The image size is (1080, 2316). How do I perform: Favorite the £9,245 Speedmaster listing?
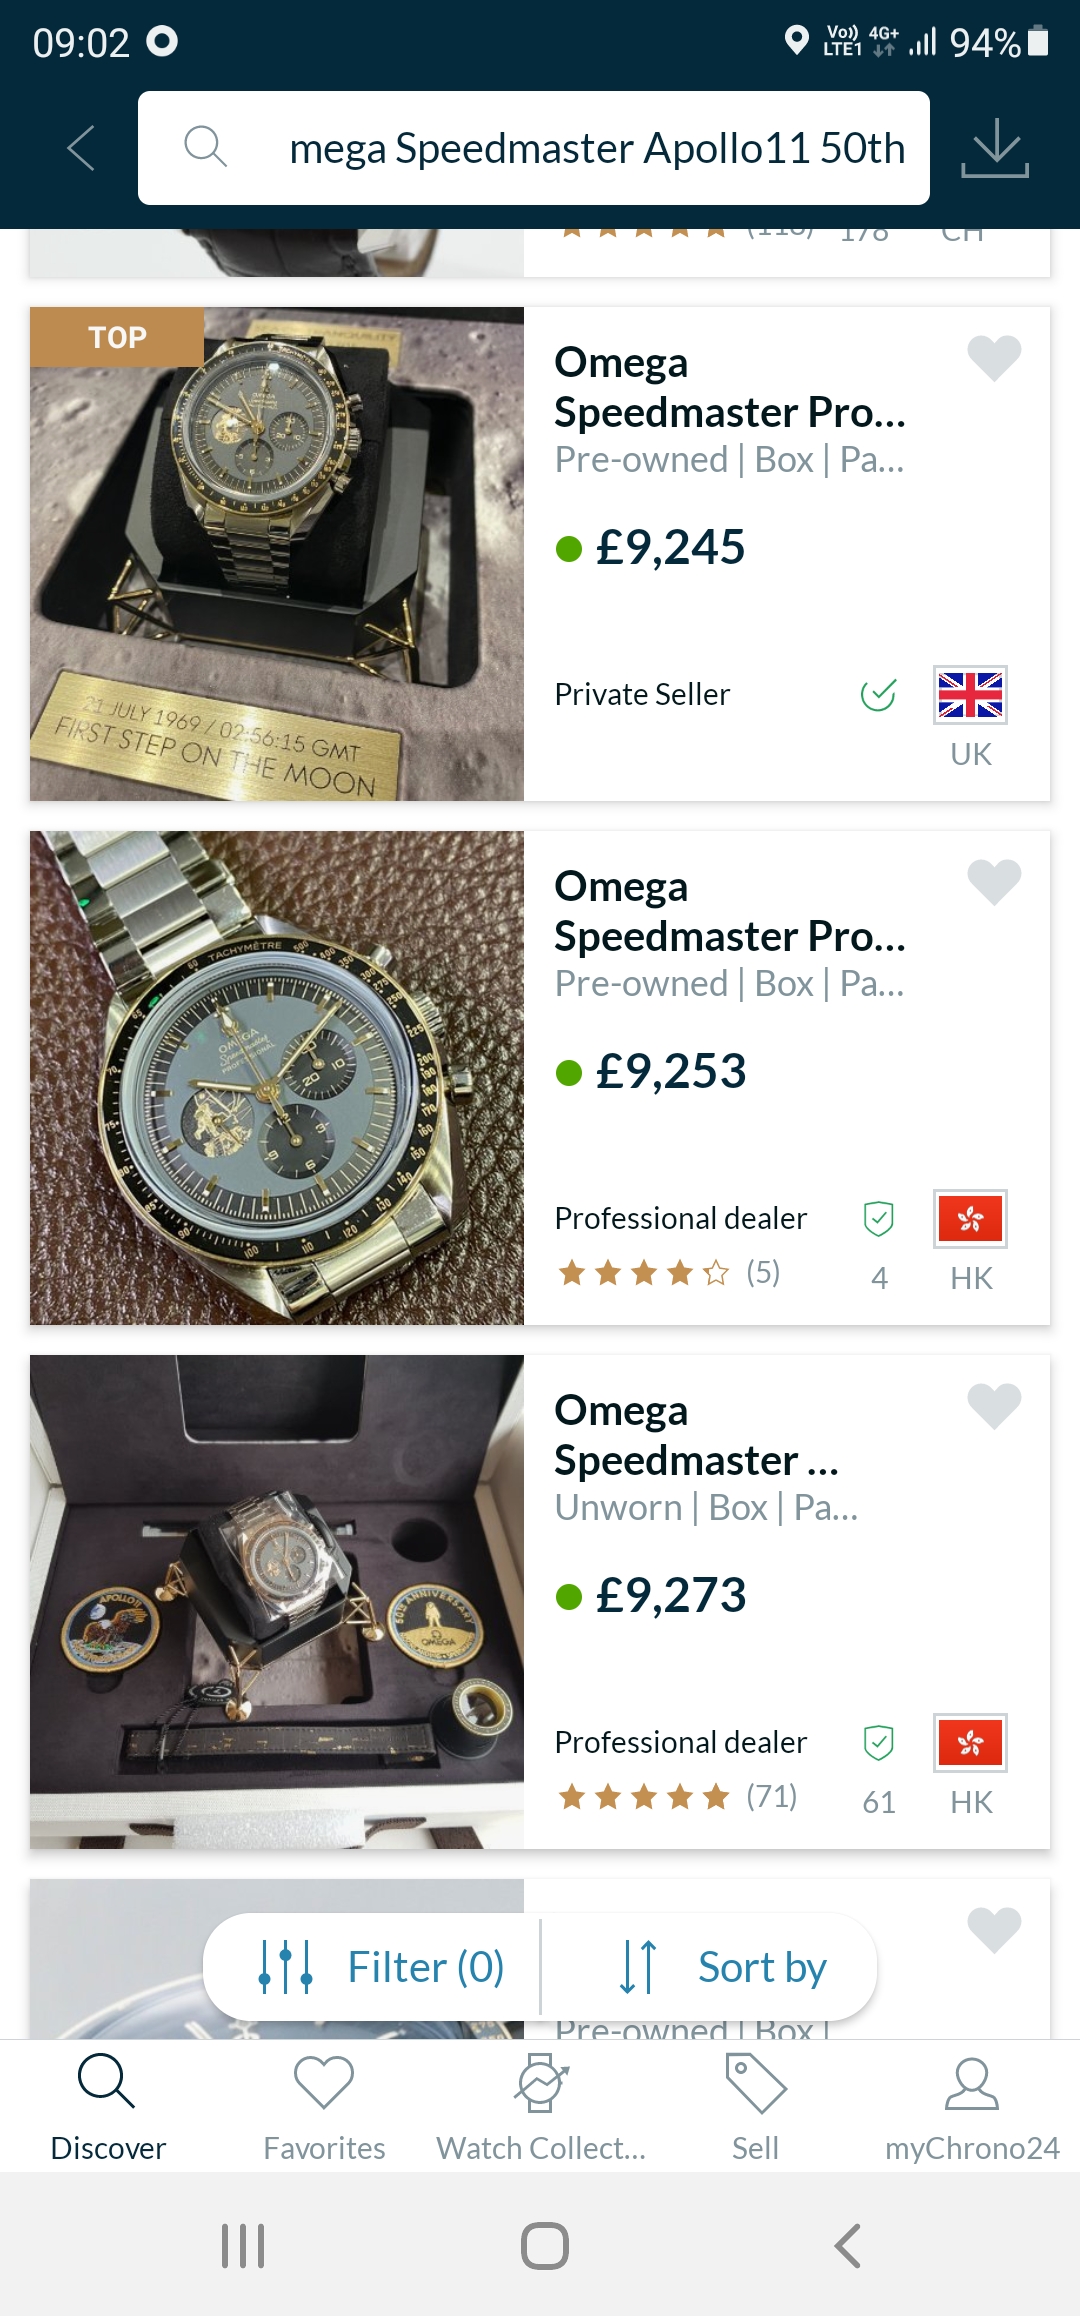tap(994, 358)
